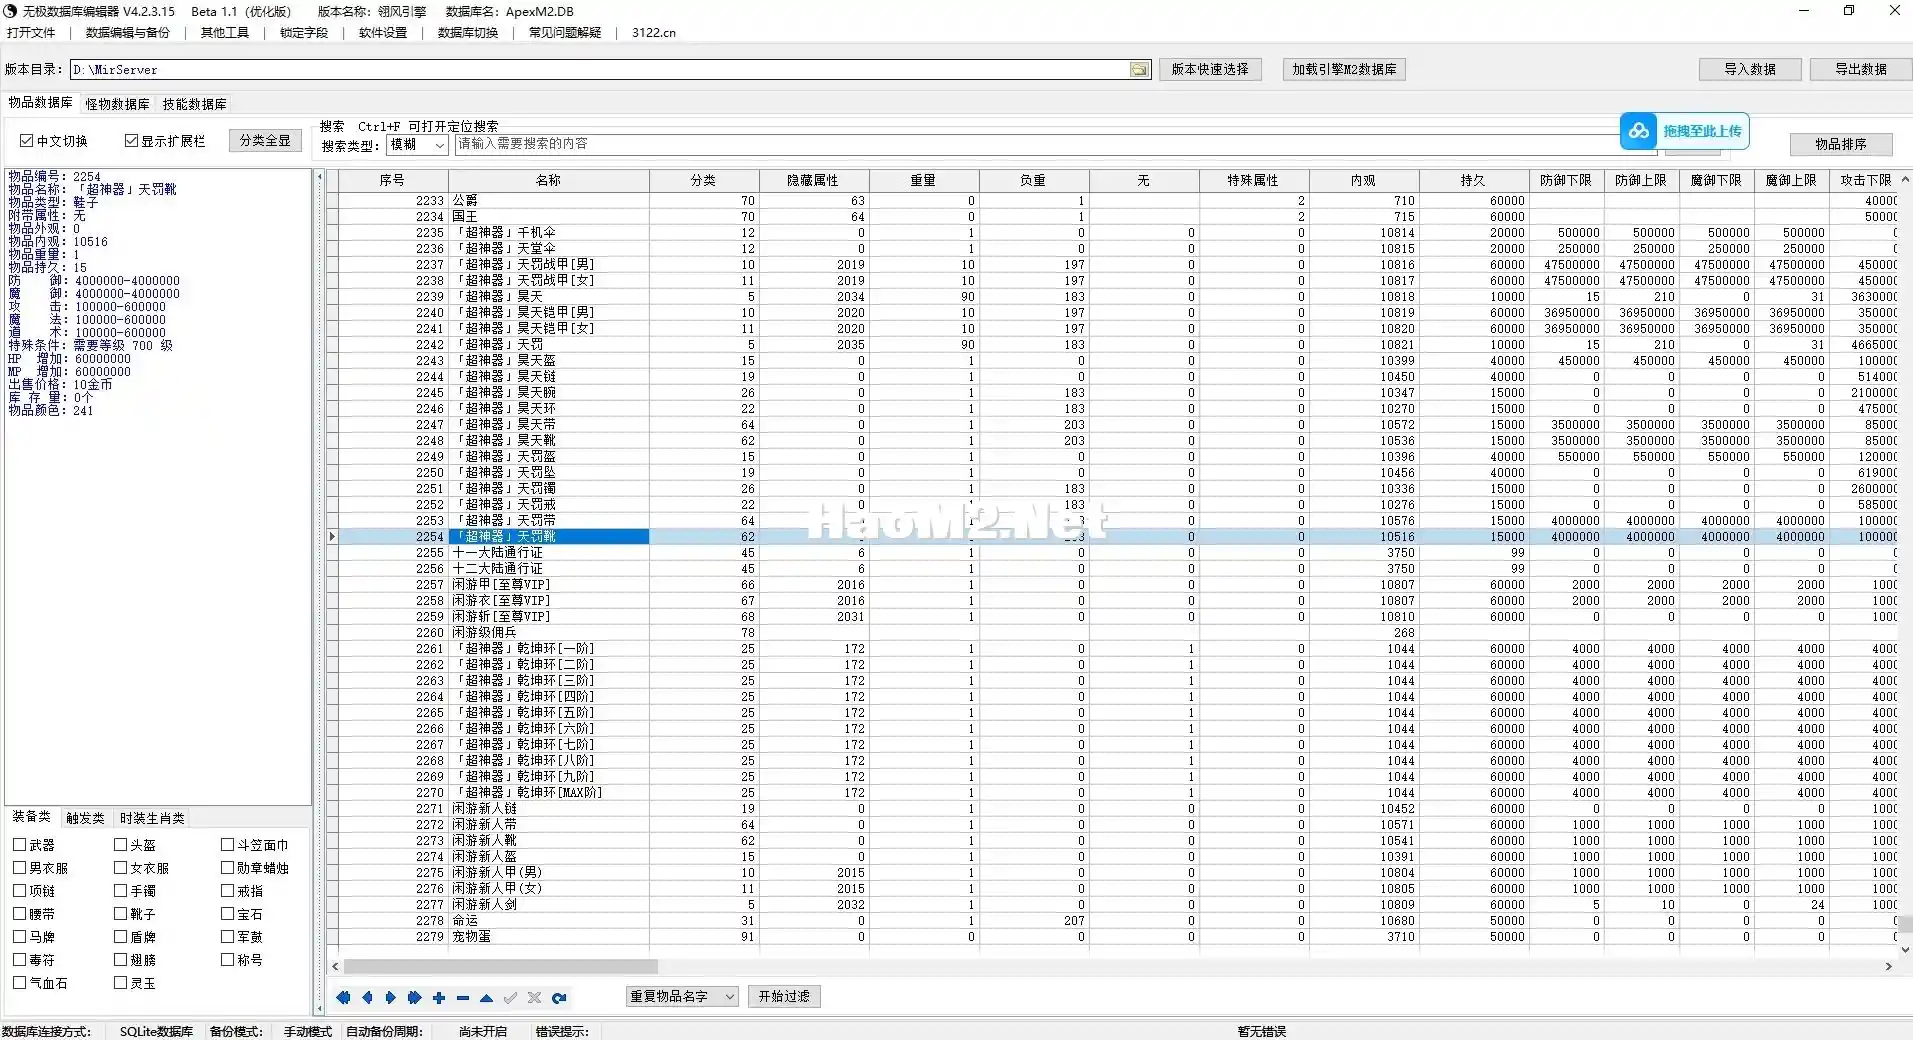
Task: Select the 装备类 tab
Action: [x=31, y=817]
